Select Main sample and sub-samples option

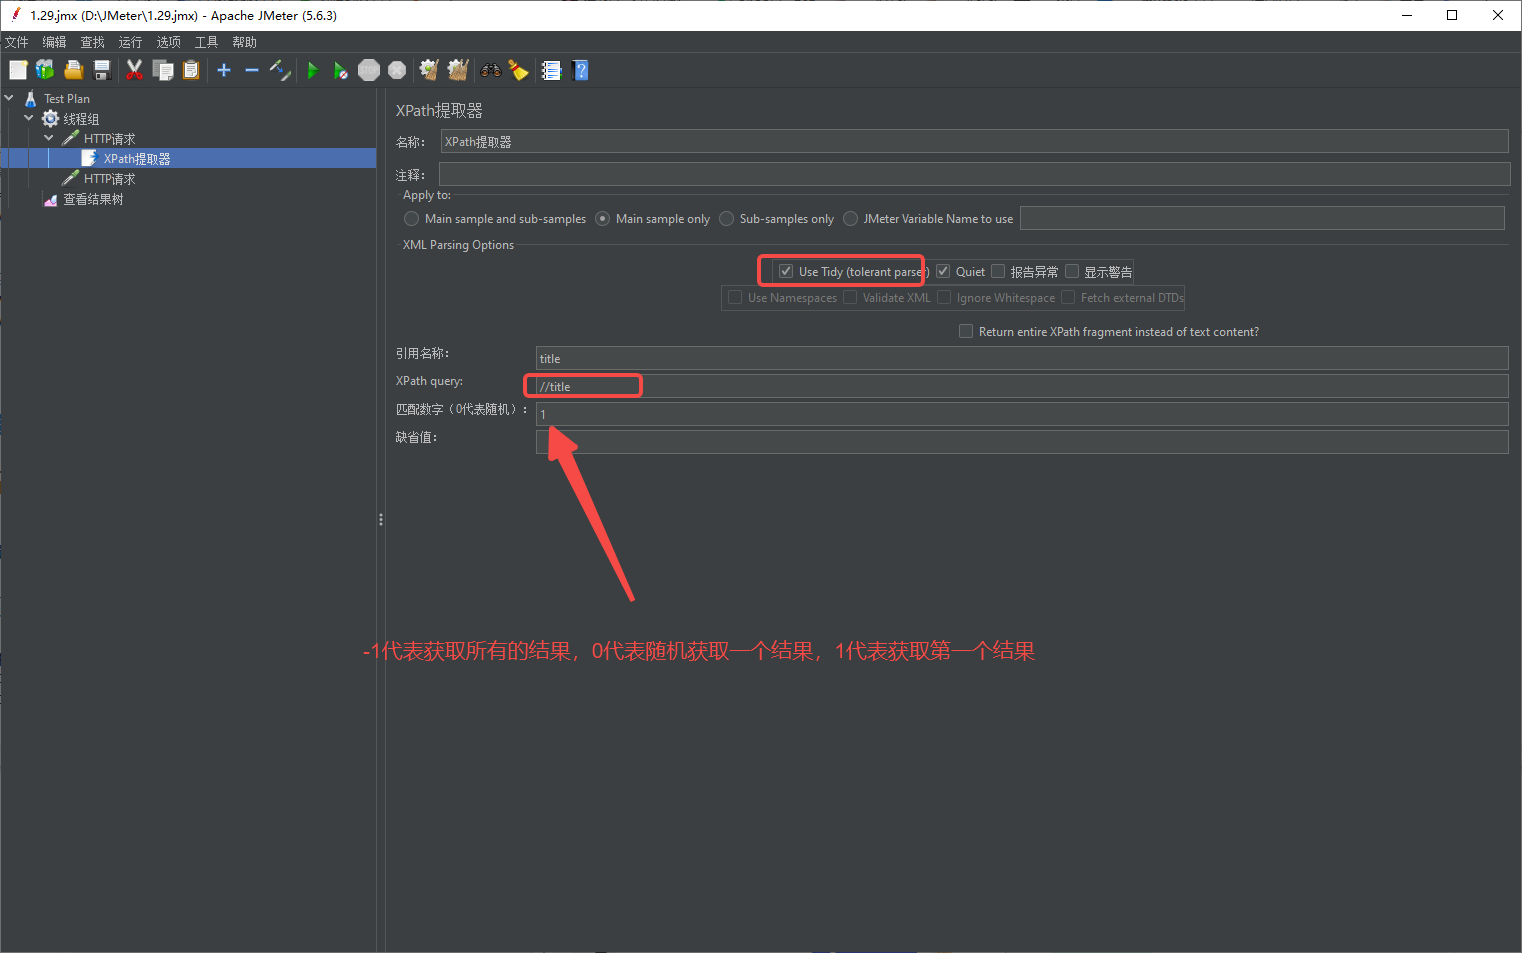[411, 219]
